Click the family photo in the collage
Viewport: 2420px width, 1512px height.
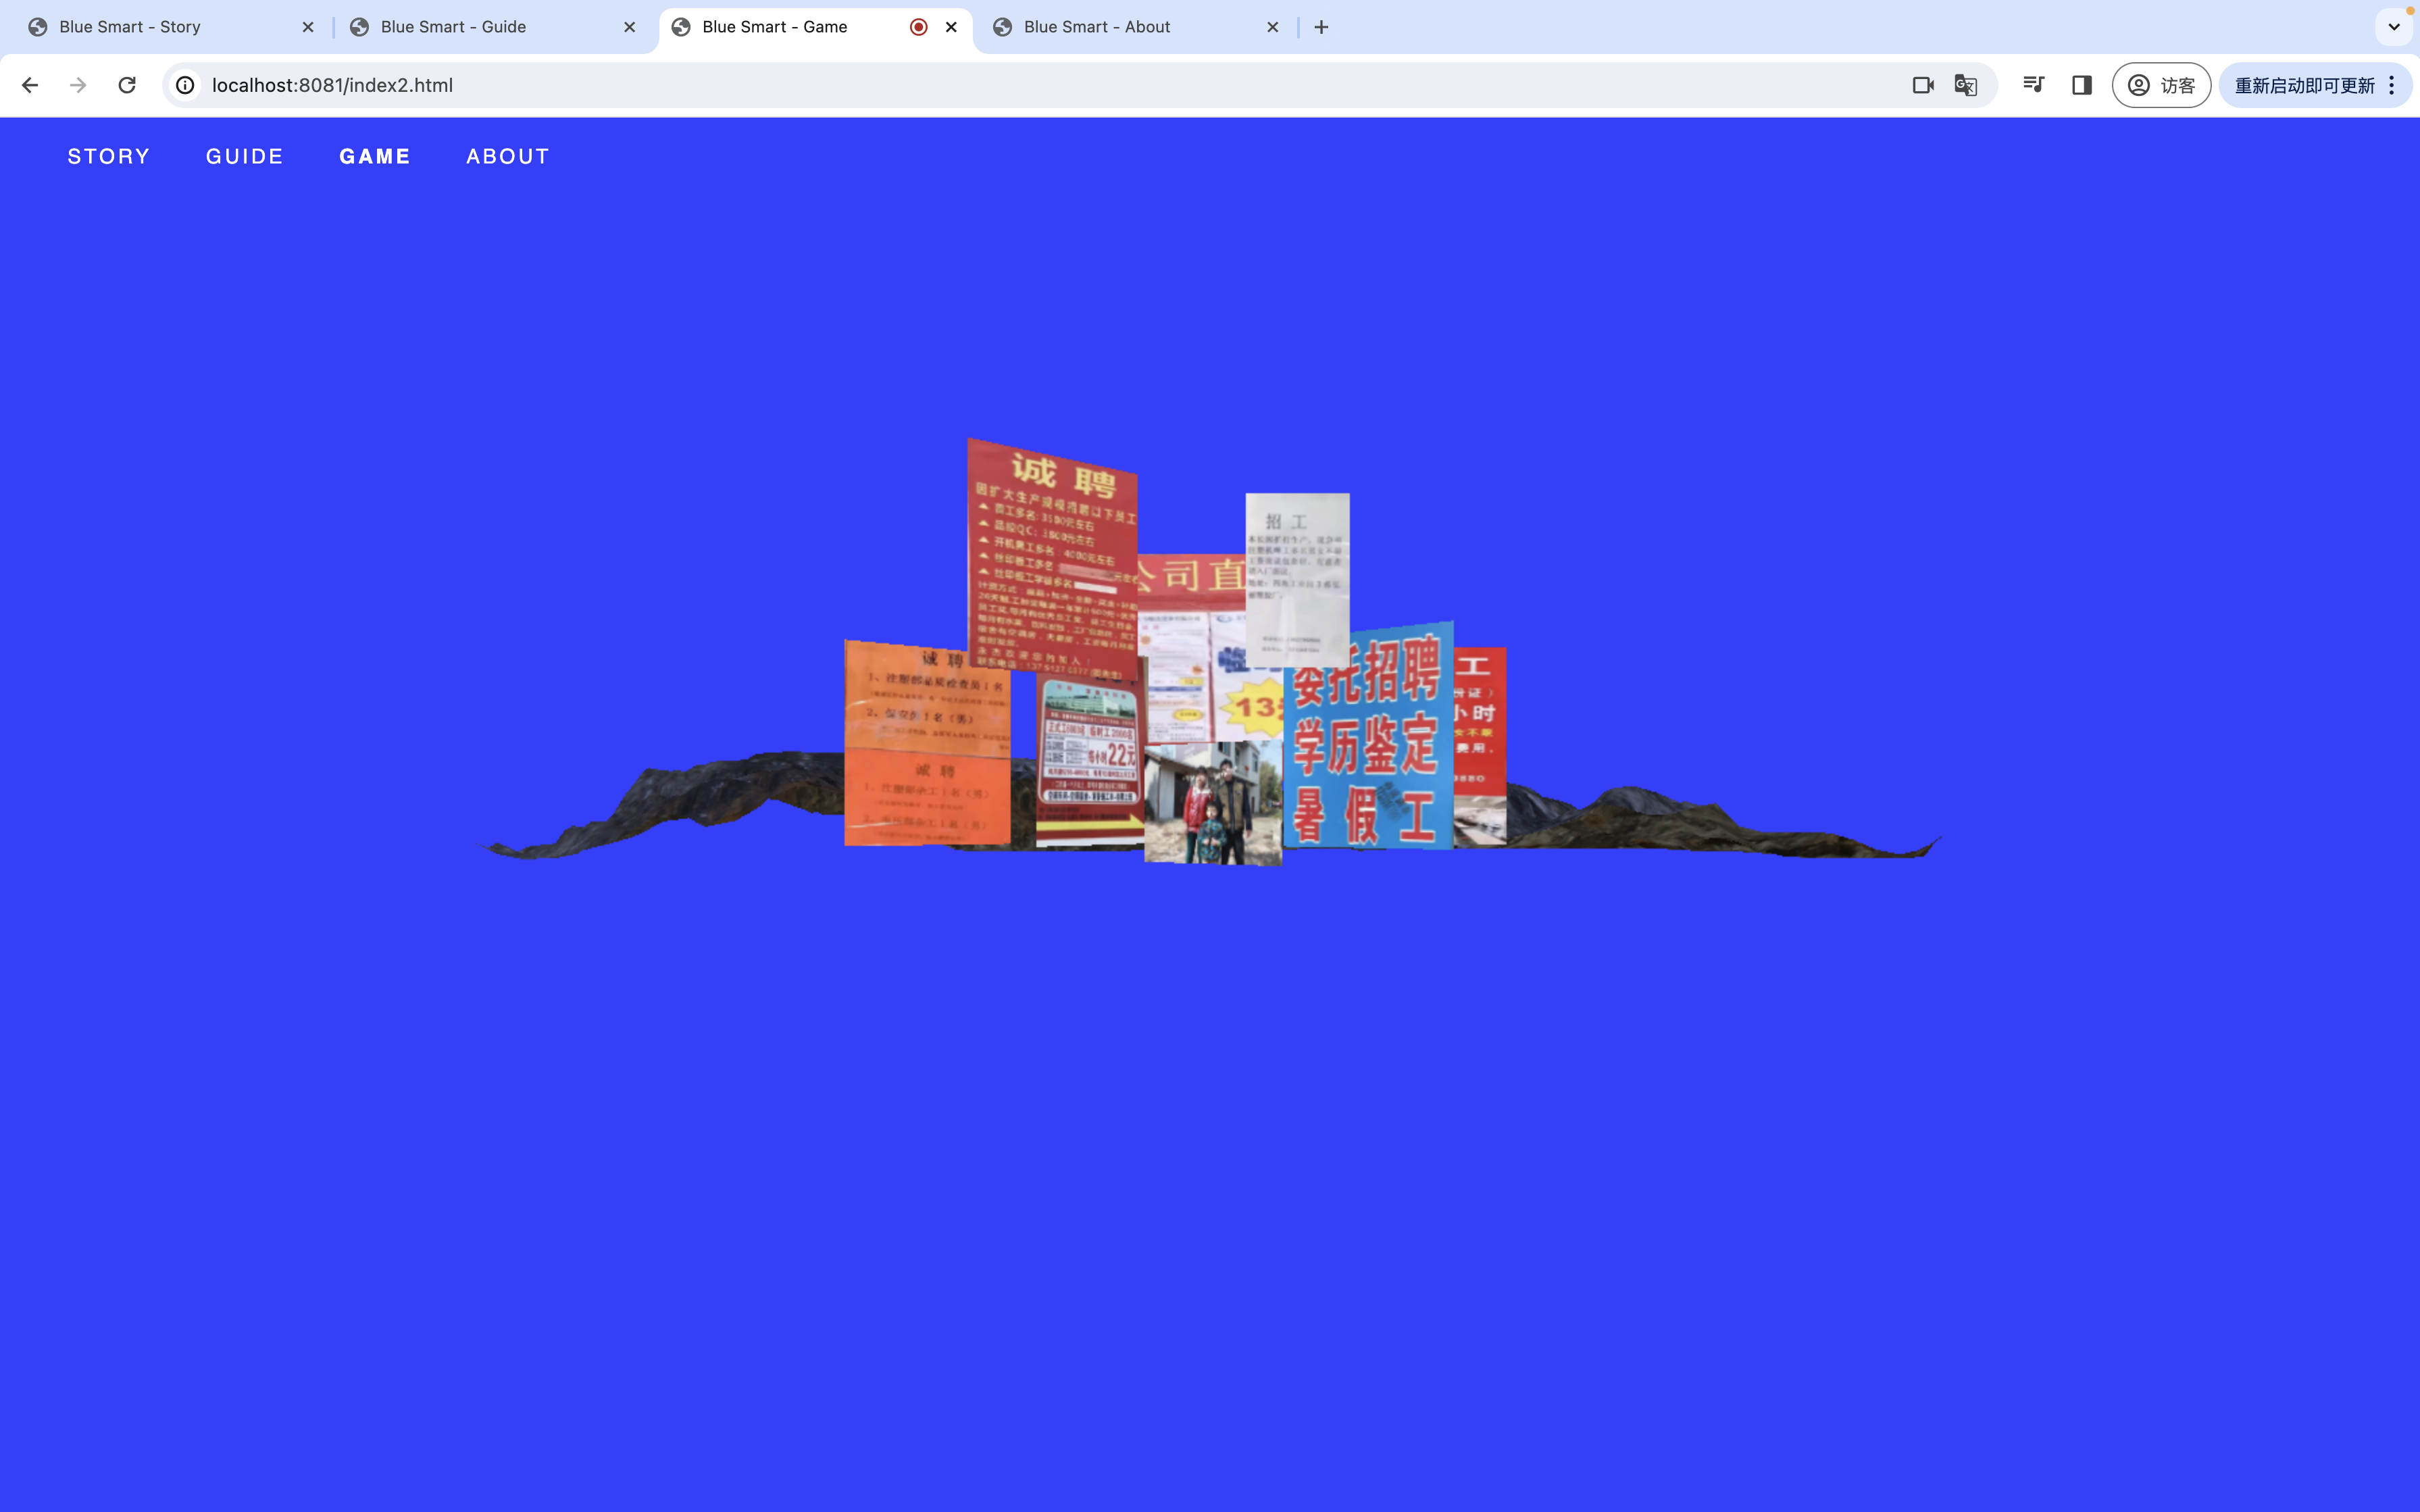1212,802
